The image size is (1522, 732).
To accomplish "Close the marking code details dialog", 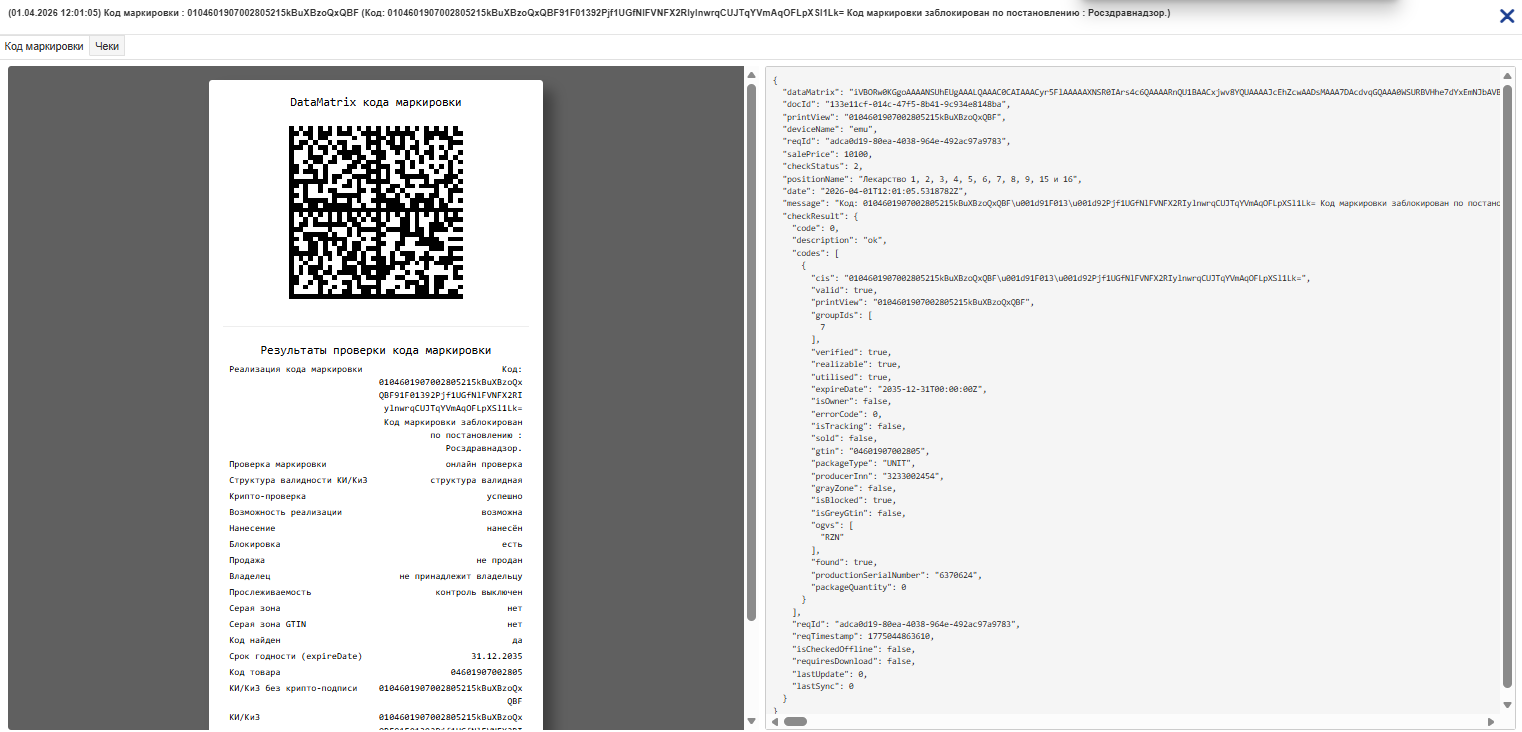I will click(x=1506, y=16).
